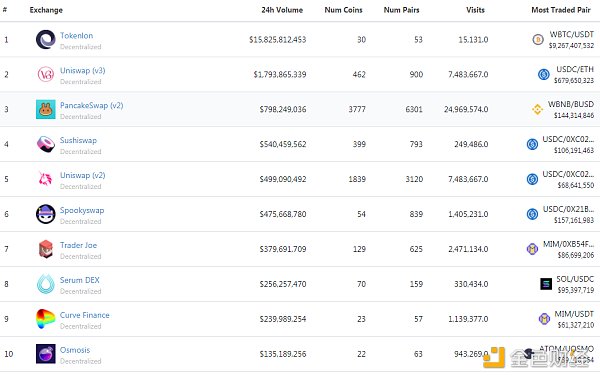Sort by 24h Volume column header

282,10
